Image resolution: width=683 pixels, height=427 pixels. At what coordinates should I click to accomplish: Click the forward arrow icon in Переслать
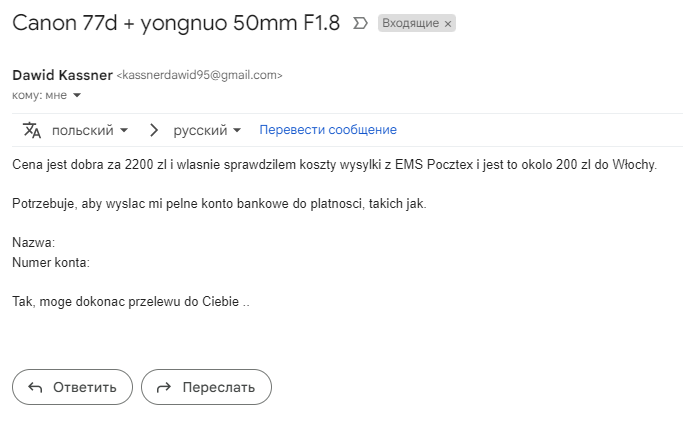point(164,387)
